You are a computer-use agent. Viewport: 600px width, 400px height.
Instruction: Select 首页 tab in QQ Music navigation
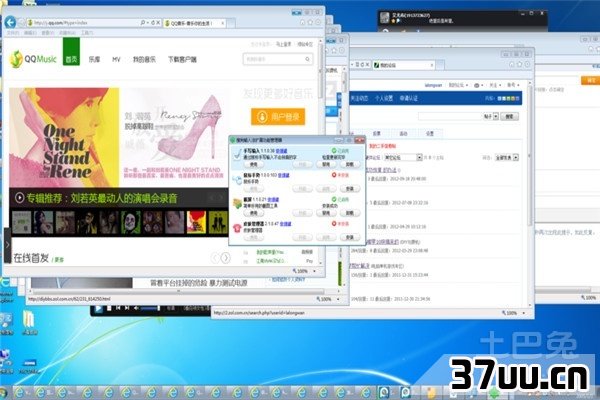[71, 52]
